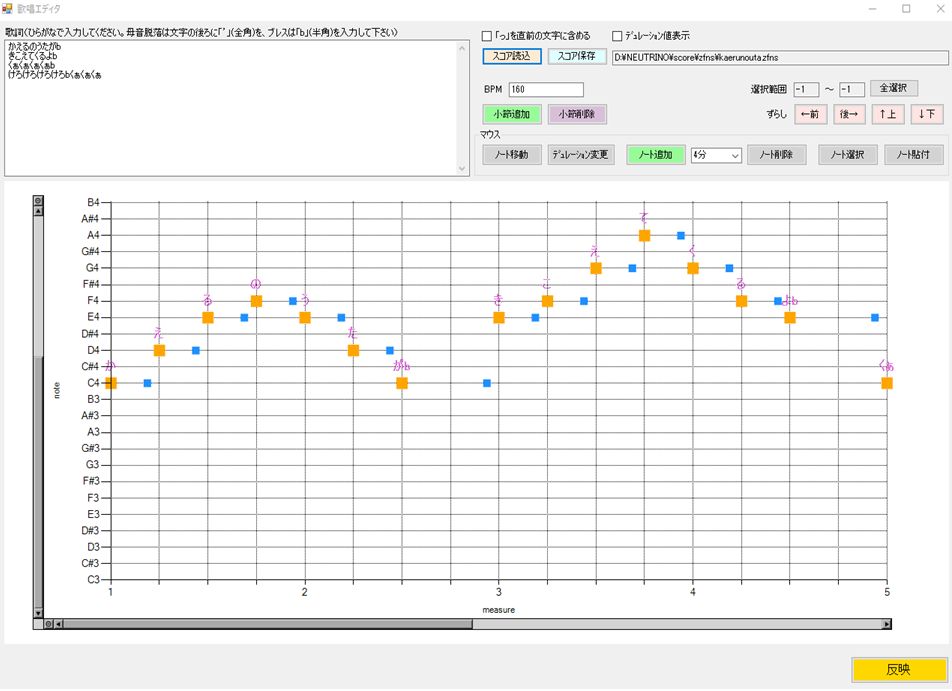Click the 後→ shift-later arrow button
The height and width of the screenshot is (691, 952).
click(849, 114)
